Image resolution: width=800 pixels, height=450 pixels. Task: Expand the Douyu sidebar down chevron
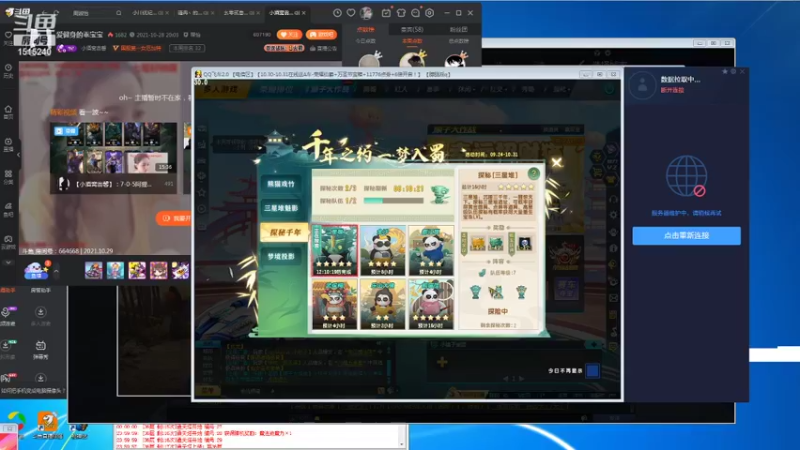click(8, 263)
